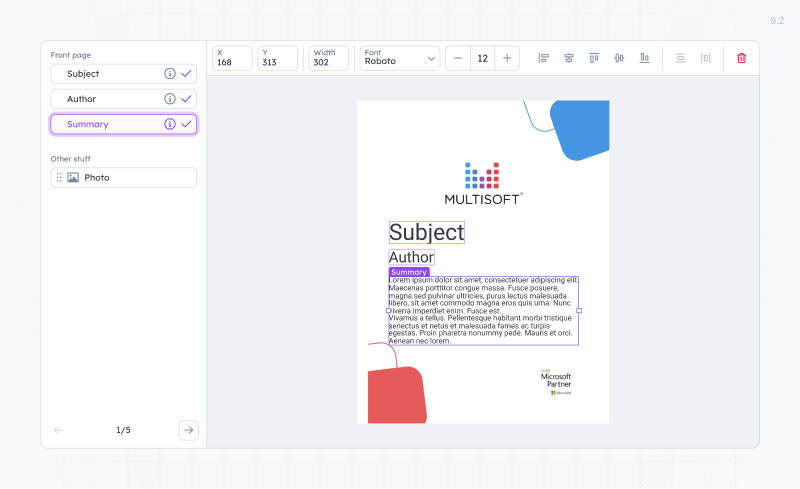
Task: Align selected element to the top
Action: pos(594,58)
